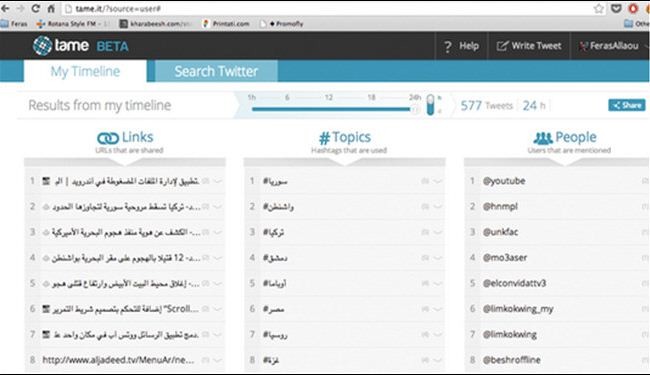Expand the aljadeed.tv link row chevron
650x375 pixels.
(x=218, y=360)
